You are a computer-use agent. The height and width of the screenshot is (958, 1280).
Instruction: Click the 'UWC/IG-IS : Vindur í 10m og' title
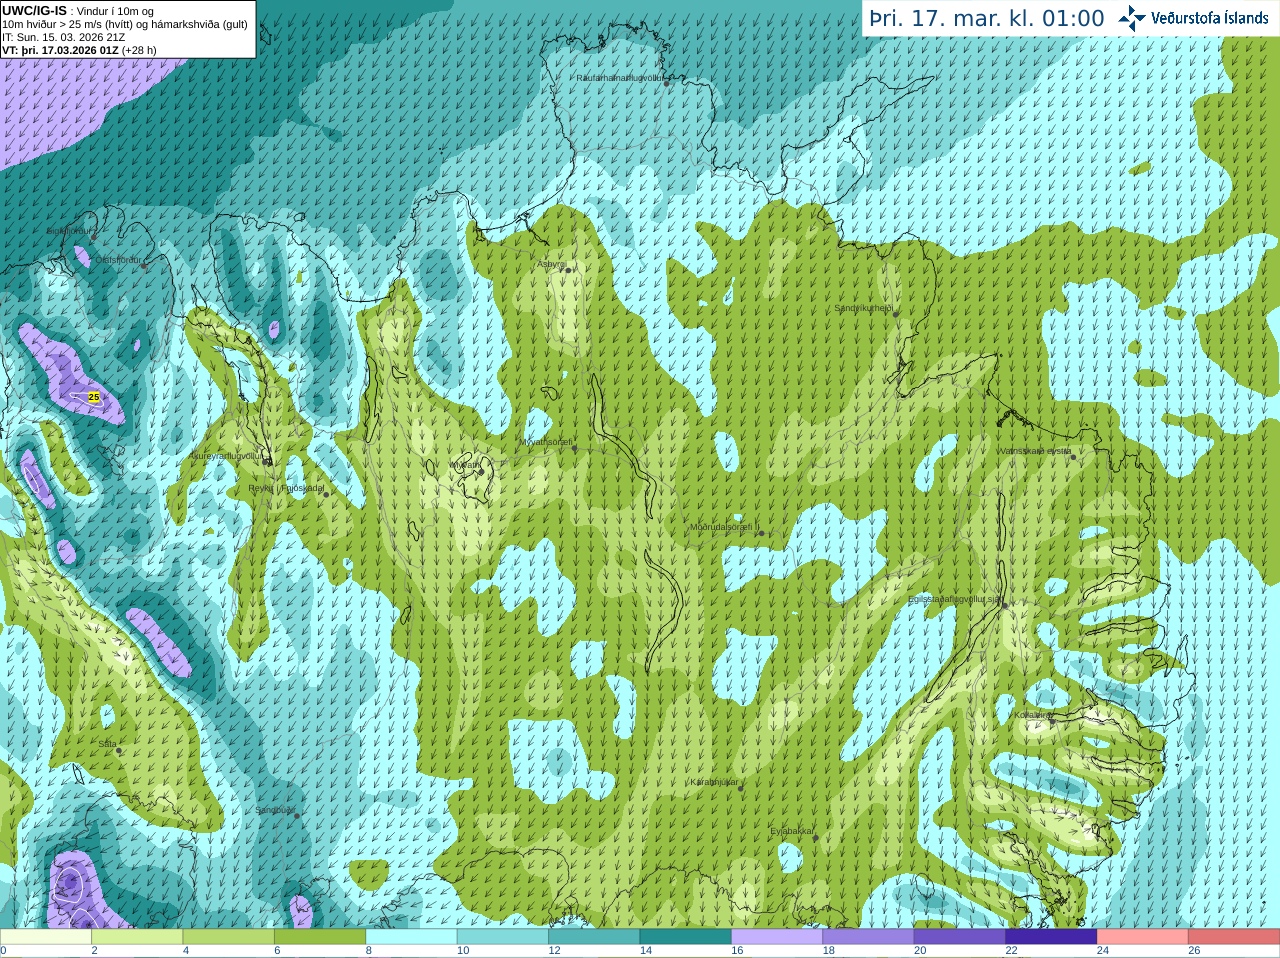click(x=77, y=11)
